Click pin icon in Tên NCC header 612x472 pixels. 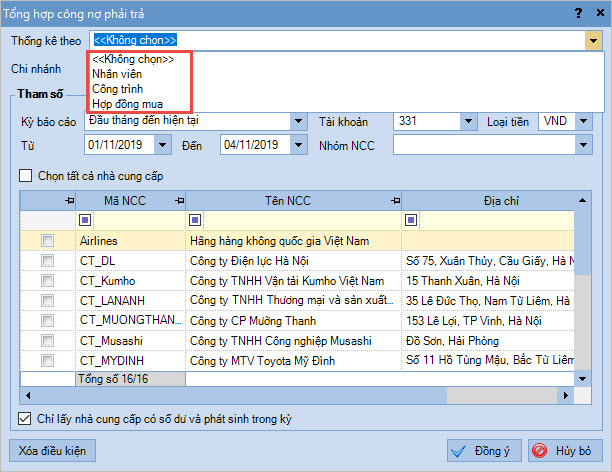click(395, 202)
